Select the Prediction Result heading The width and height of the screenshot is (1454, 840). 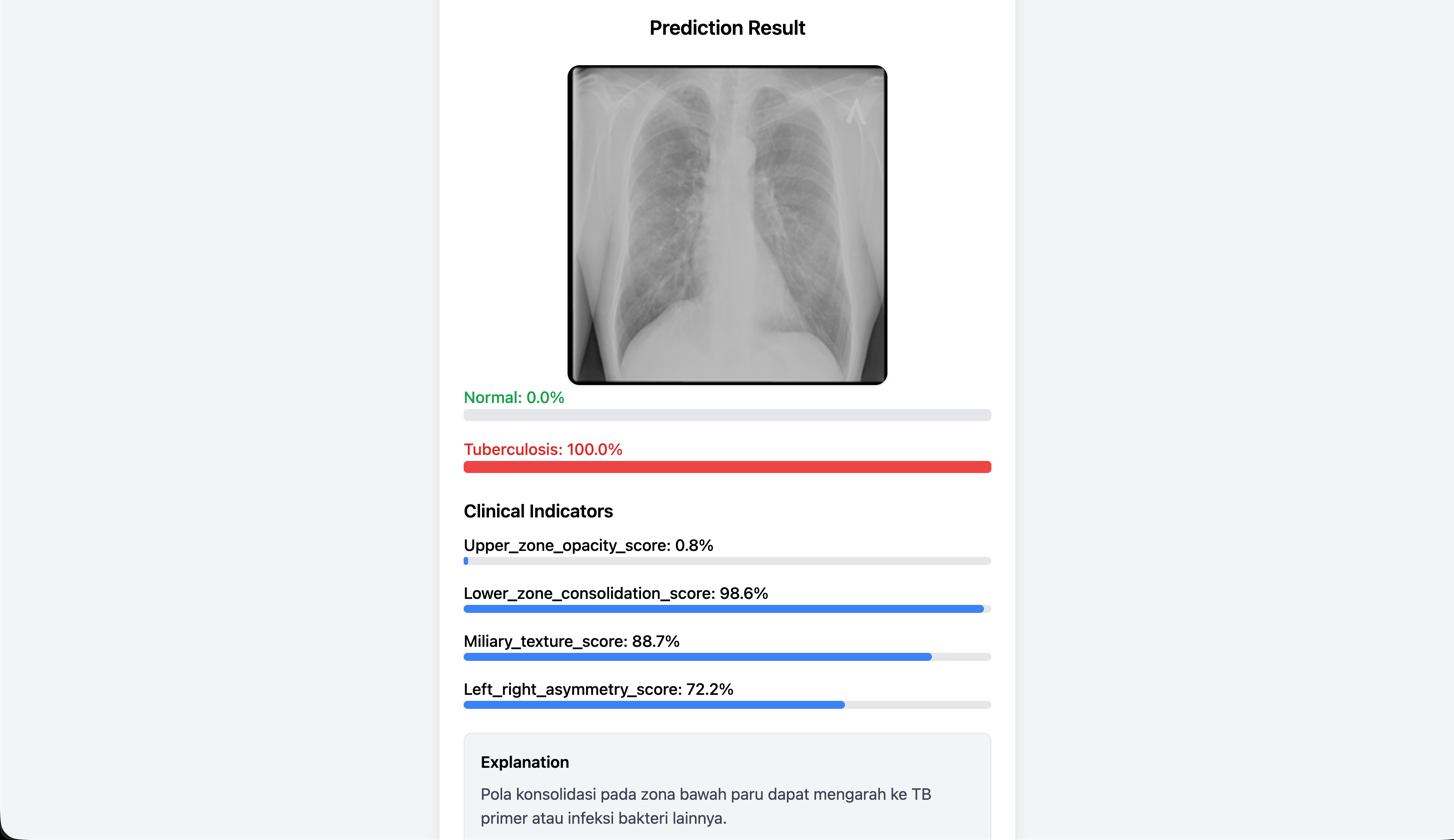pos(727,28)
